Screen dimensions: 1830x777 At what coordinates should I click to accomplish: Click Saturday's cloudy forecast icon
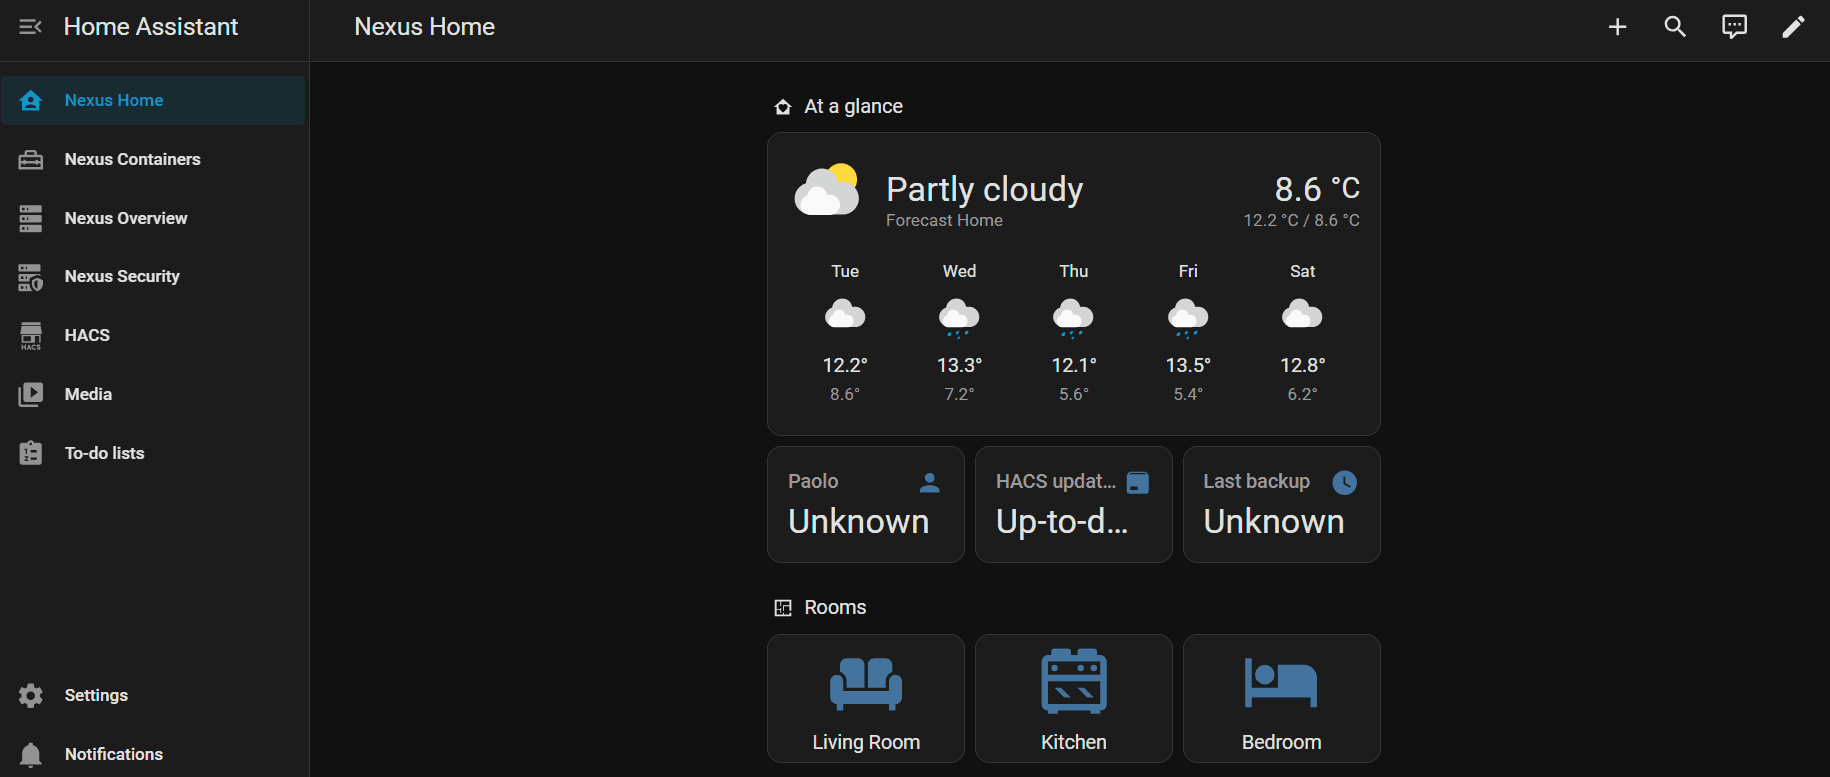[1302, 314]
